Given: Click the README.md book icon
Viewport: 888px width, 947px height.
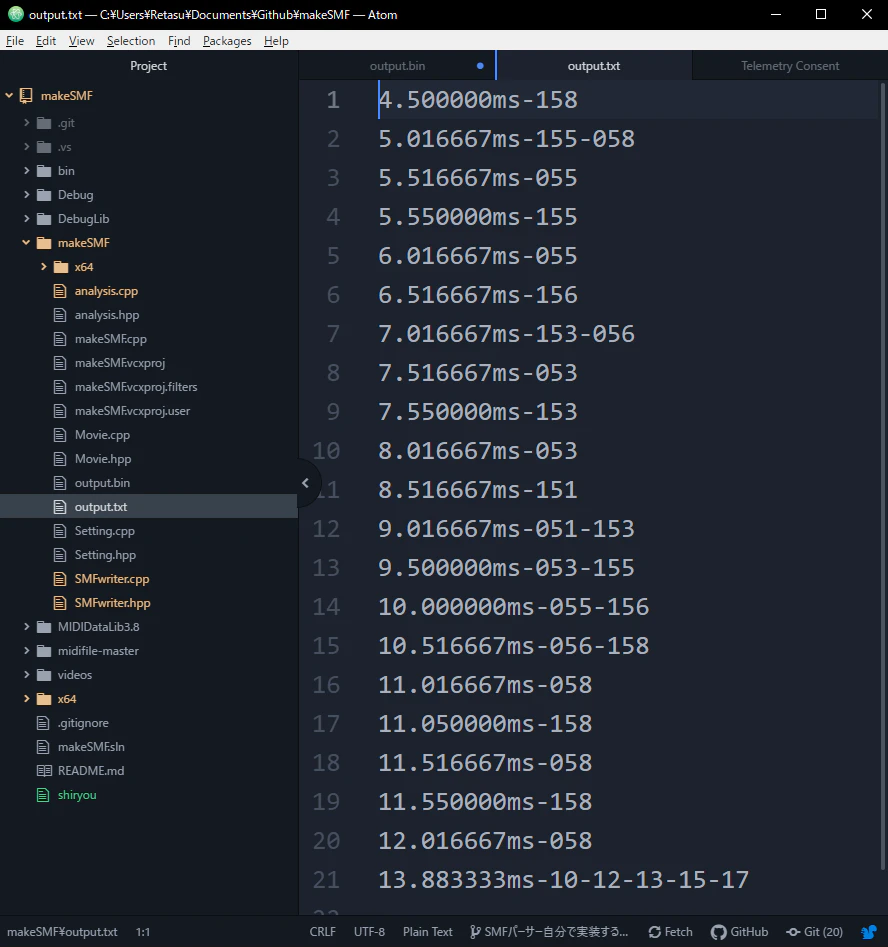Looking at the screenshot, I should (44, 771).
